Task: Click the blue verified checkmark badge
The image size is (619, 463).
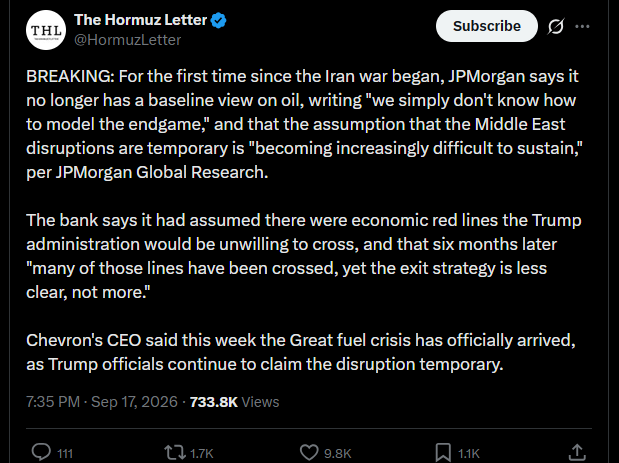Action: tap(218, 21)
